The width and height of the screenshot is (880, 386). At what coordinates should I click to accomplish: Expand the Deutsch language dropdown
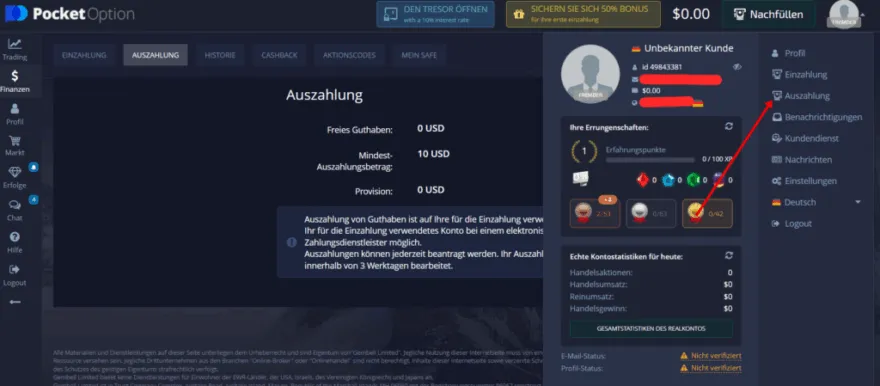(816, 202)
